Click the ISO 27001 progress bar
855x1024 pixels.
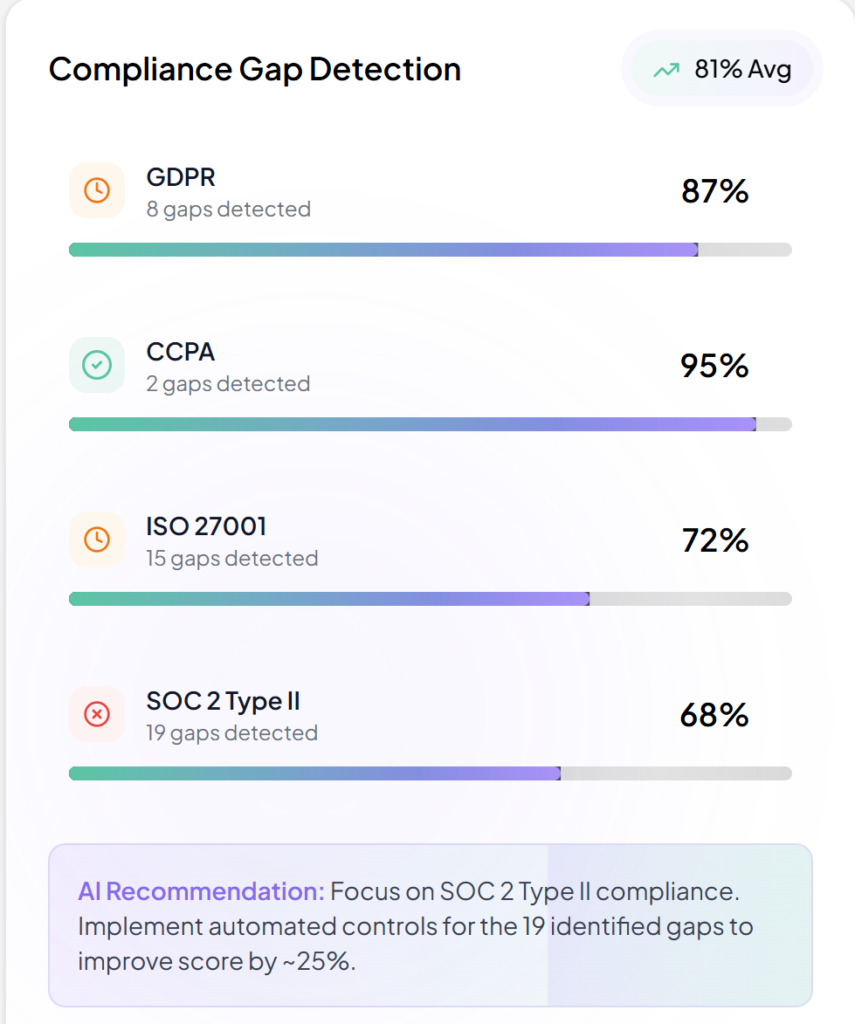coord(430,599)
